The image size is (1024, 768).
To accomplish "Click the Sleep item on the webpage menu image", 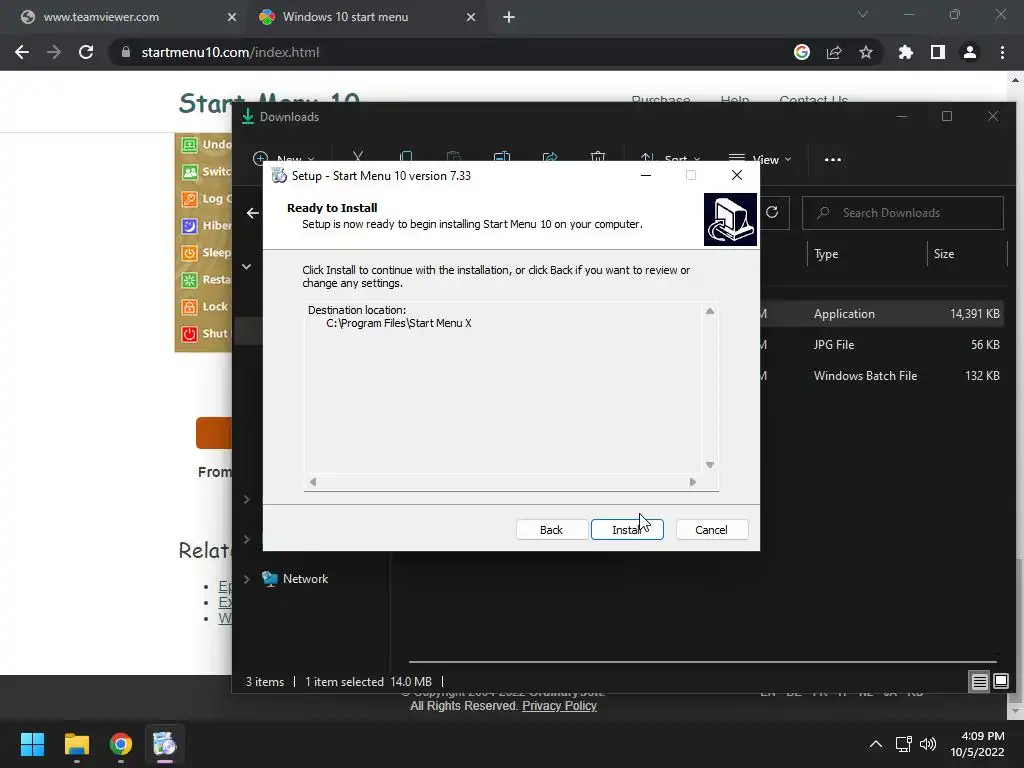I will pyautogui.click(x=205, y=253).
